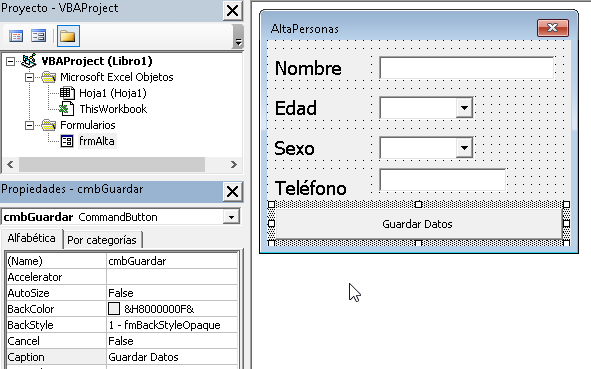
Task: Select the Accelerator property name cell
Action: pyautogui.click(x=56, y=277)
